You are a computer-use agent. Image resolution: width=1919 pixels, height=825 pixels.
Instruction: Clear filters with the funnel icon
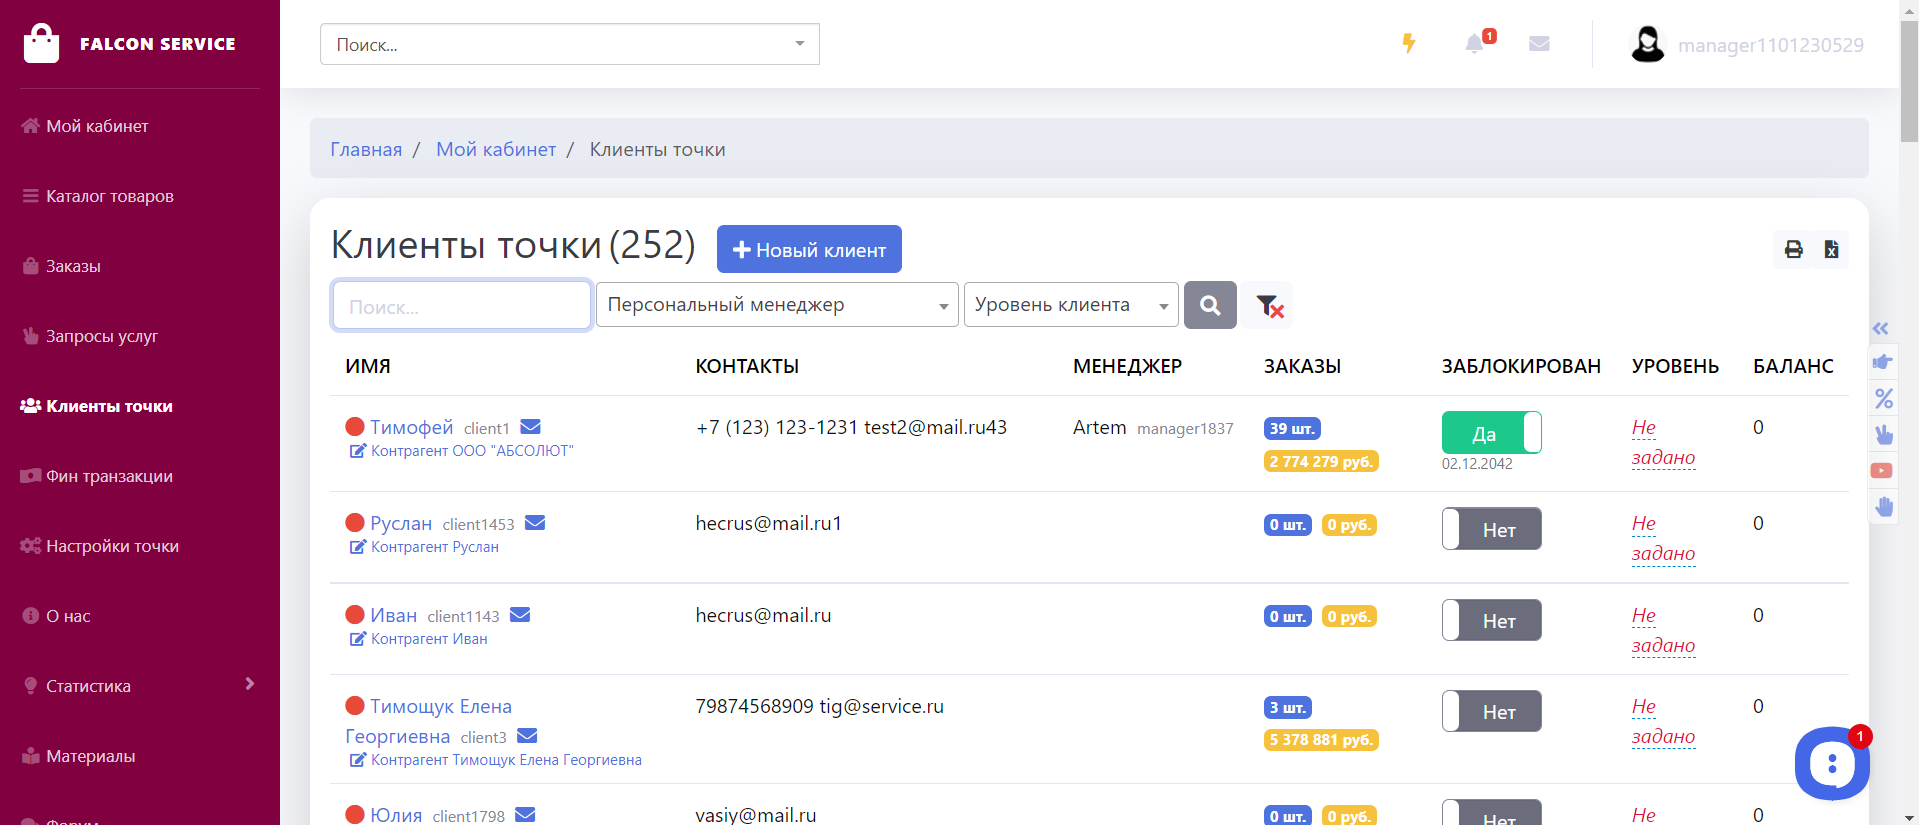tap(1269, 306)
